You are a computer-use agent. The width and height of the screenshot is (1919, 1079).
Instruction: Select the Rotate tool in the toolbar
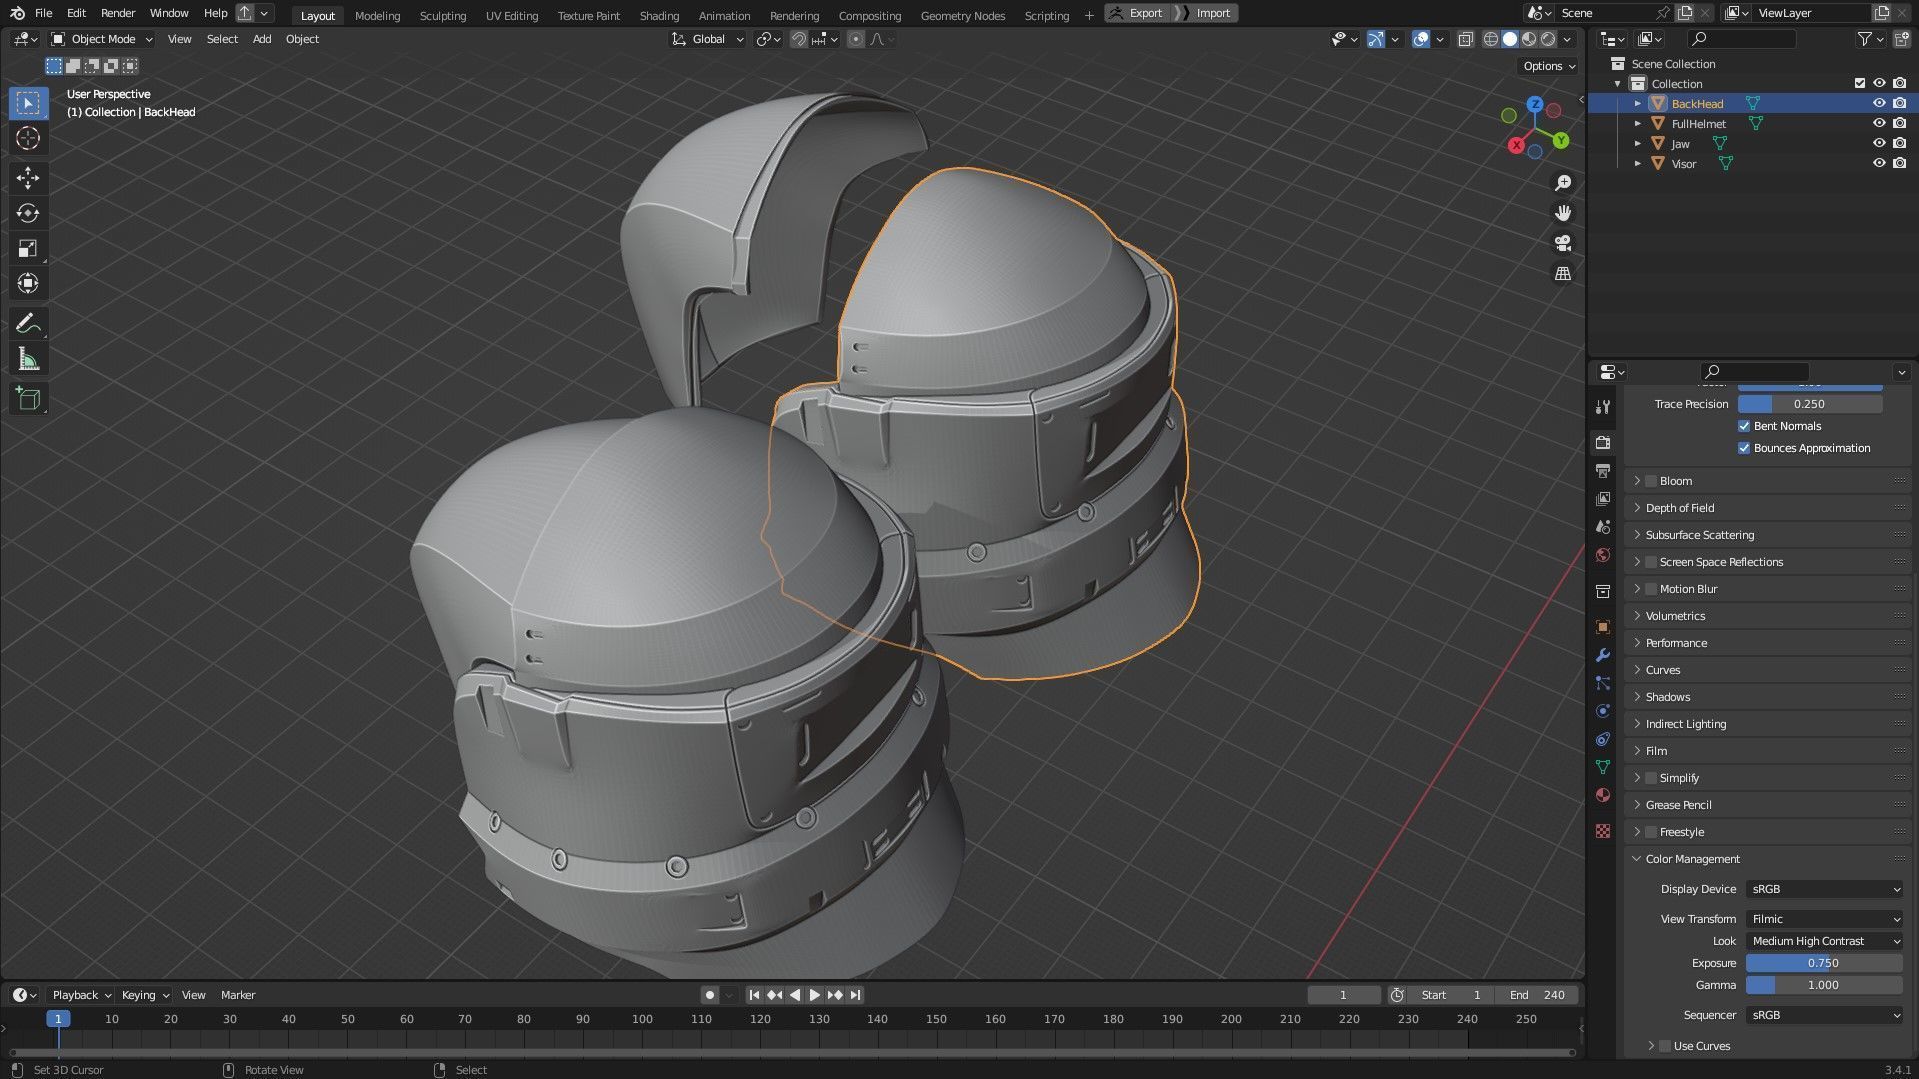(x=28, y=213)
